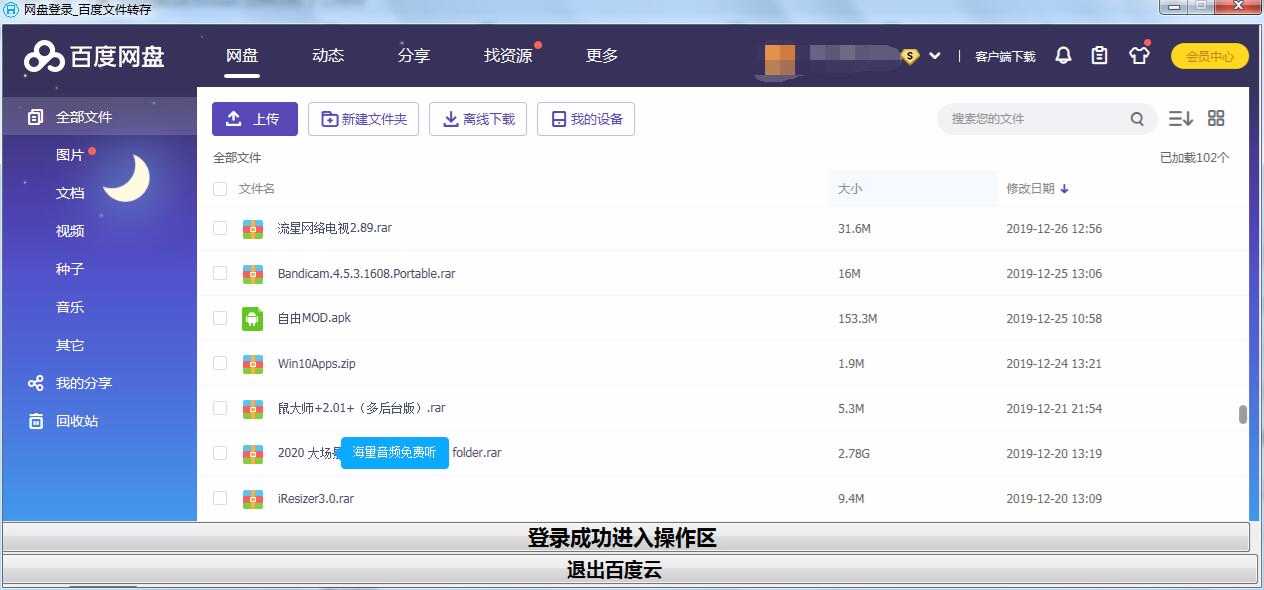
Task: Sort by 大小 column header
Action: click(x=850, y=188)
